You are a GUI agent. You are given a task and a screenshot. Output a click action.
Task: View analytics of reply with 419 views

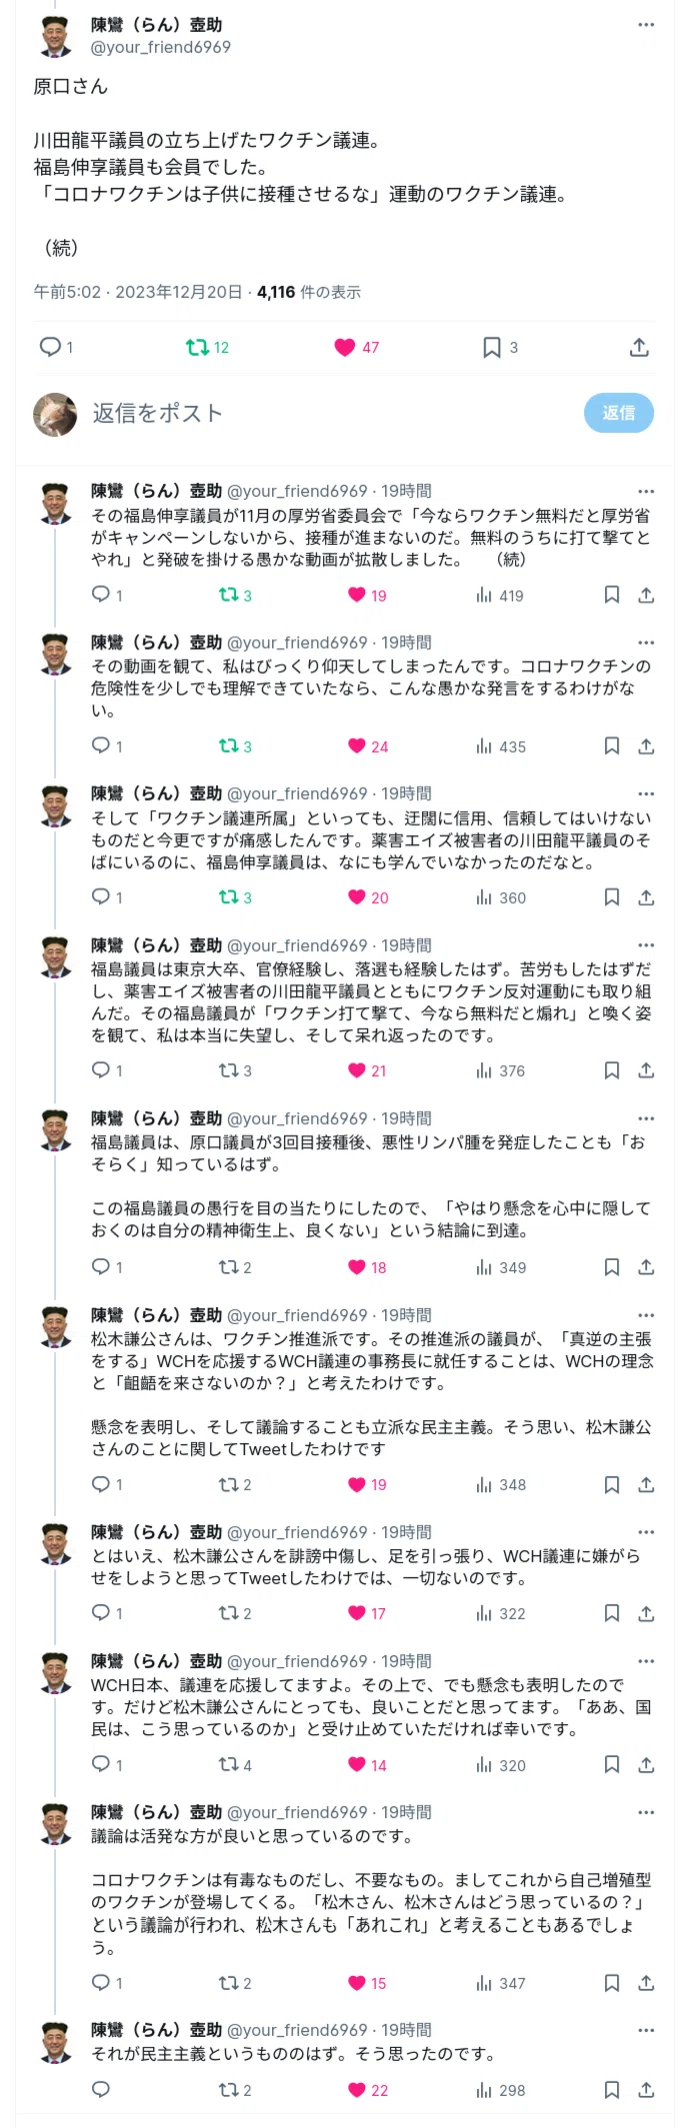point(500,595)
